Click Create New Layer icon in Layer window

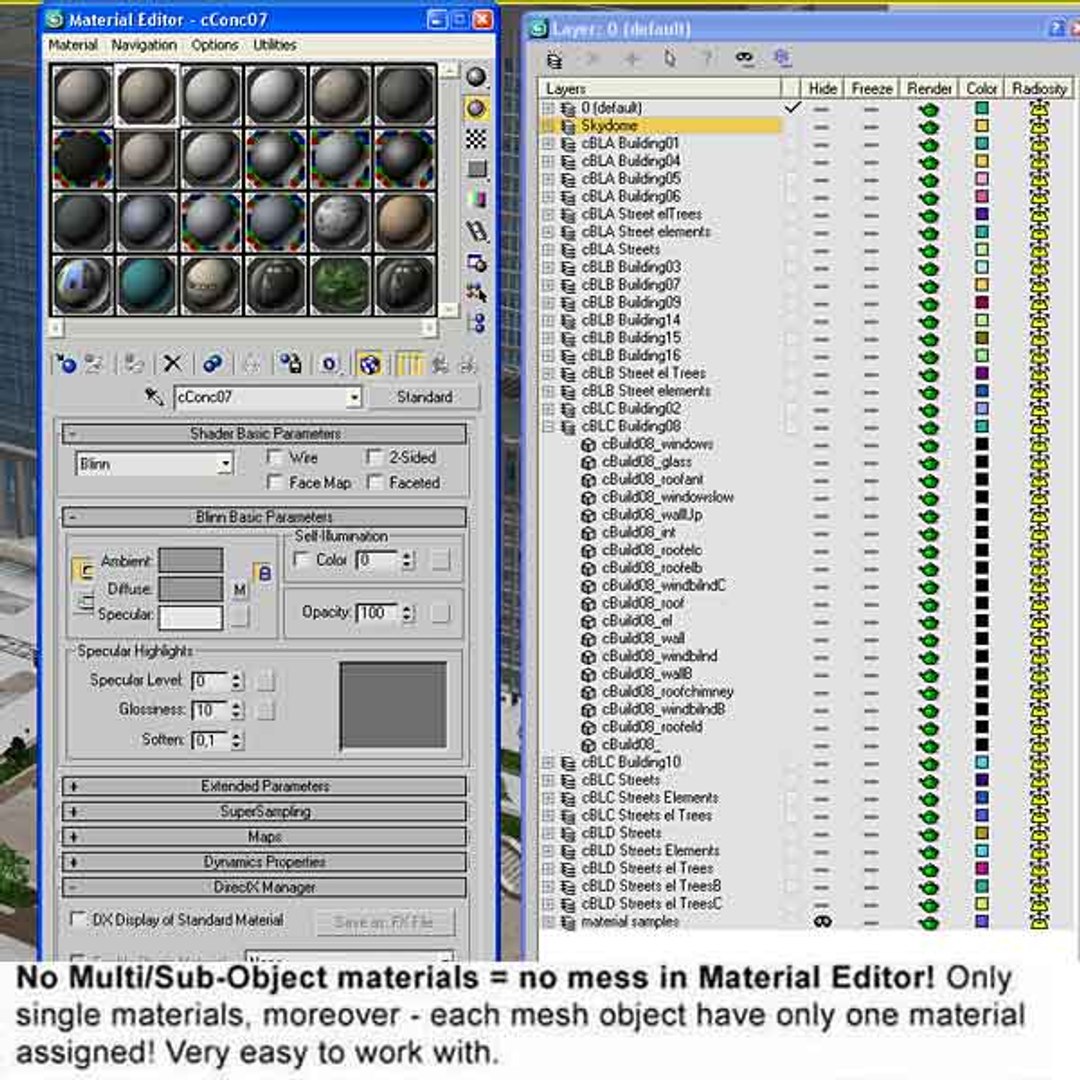(x=554, y=60)
